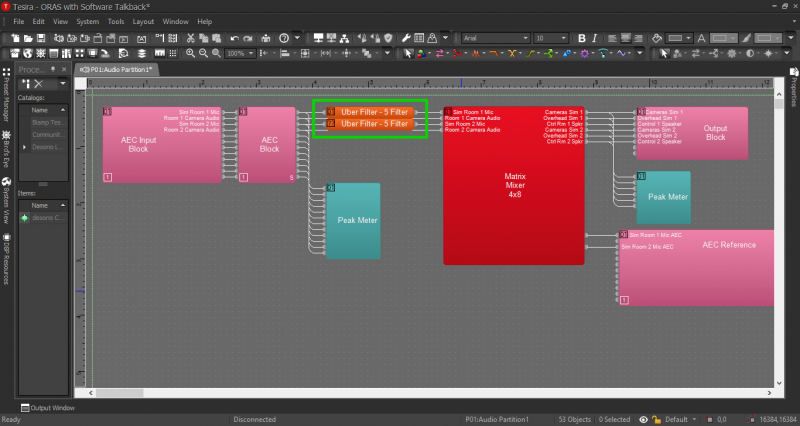Open the System View side panel

click(x=6, y=202)
